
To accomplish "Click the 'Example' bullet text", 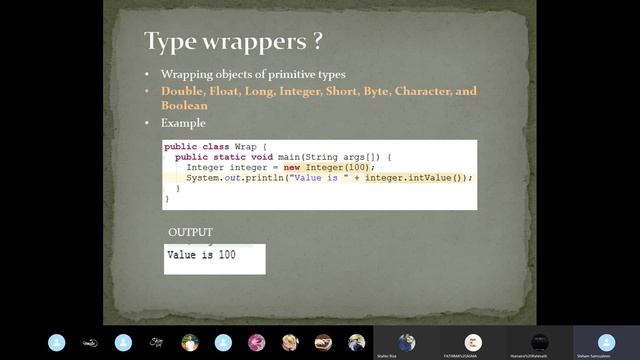I will 183,123.
